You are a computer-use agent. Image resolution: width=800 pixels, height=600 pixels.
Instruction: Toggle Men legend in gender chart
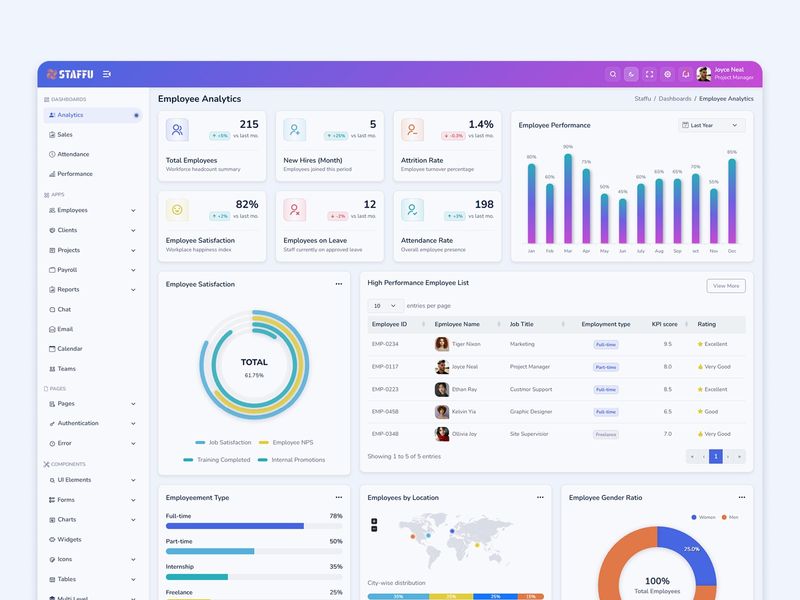point(730,517)
